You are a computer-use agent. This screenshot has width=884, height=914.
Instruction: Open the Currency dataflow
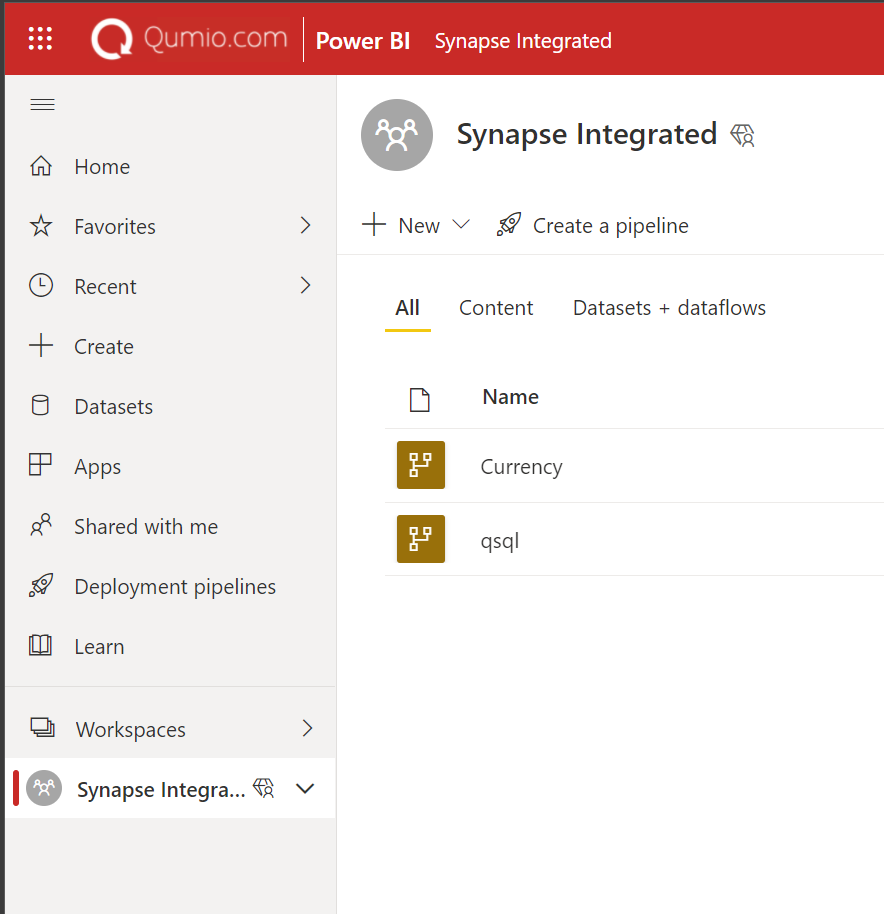click(522, 466)
